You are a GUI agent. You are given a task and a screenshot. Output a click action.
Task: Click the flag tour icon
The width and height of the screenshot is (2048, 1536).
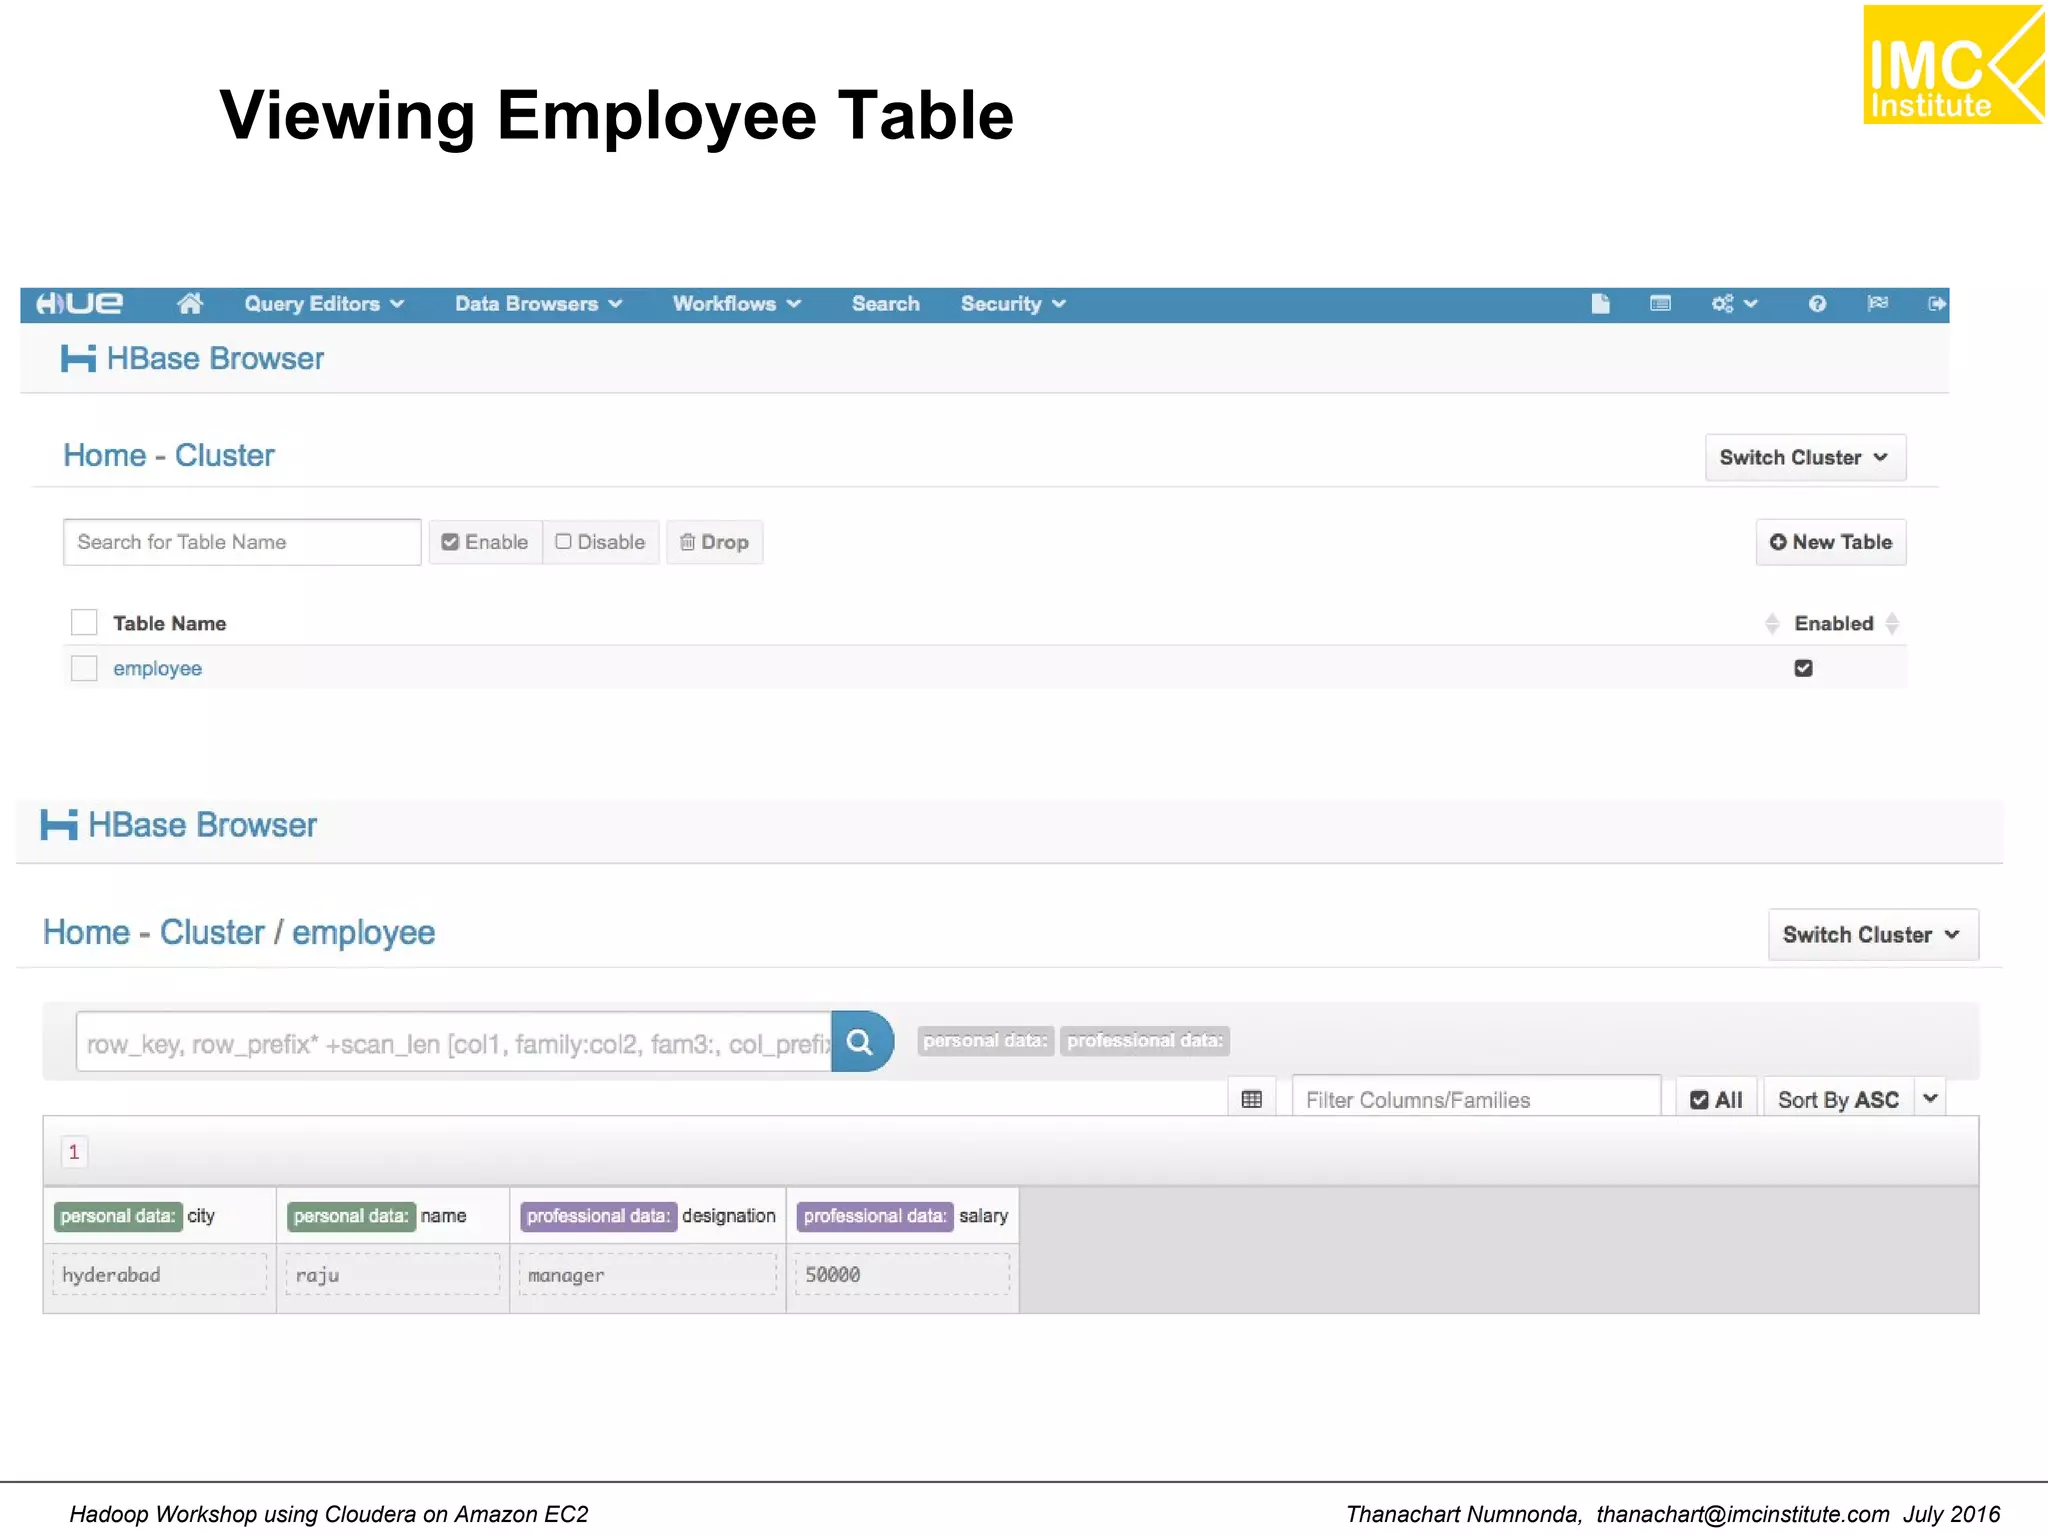click(1878, 303)
